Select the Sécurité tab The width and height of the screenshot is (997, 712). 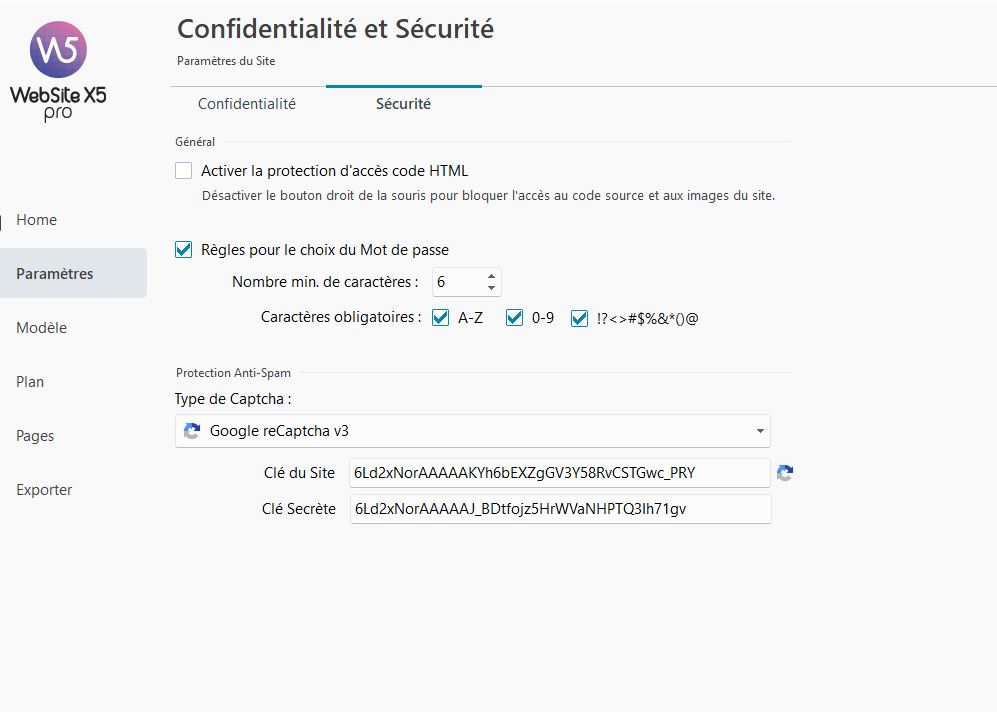point(403,104)
